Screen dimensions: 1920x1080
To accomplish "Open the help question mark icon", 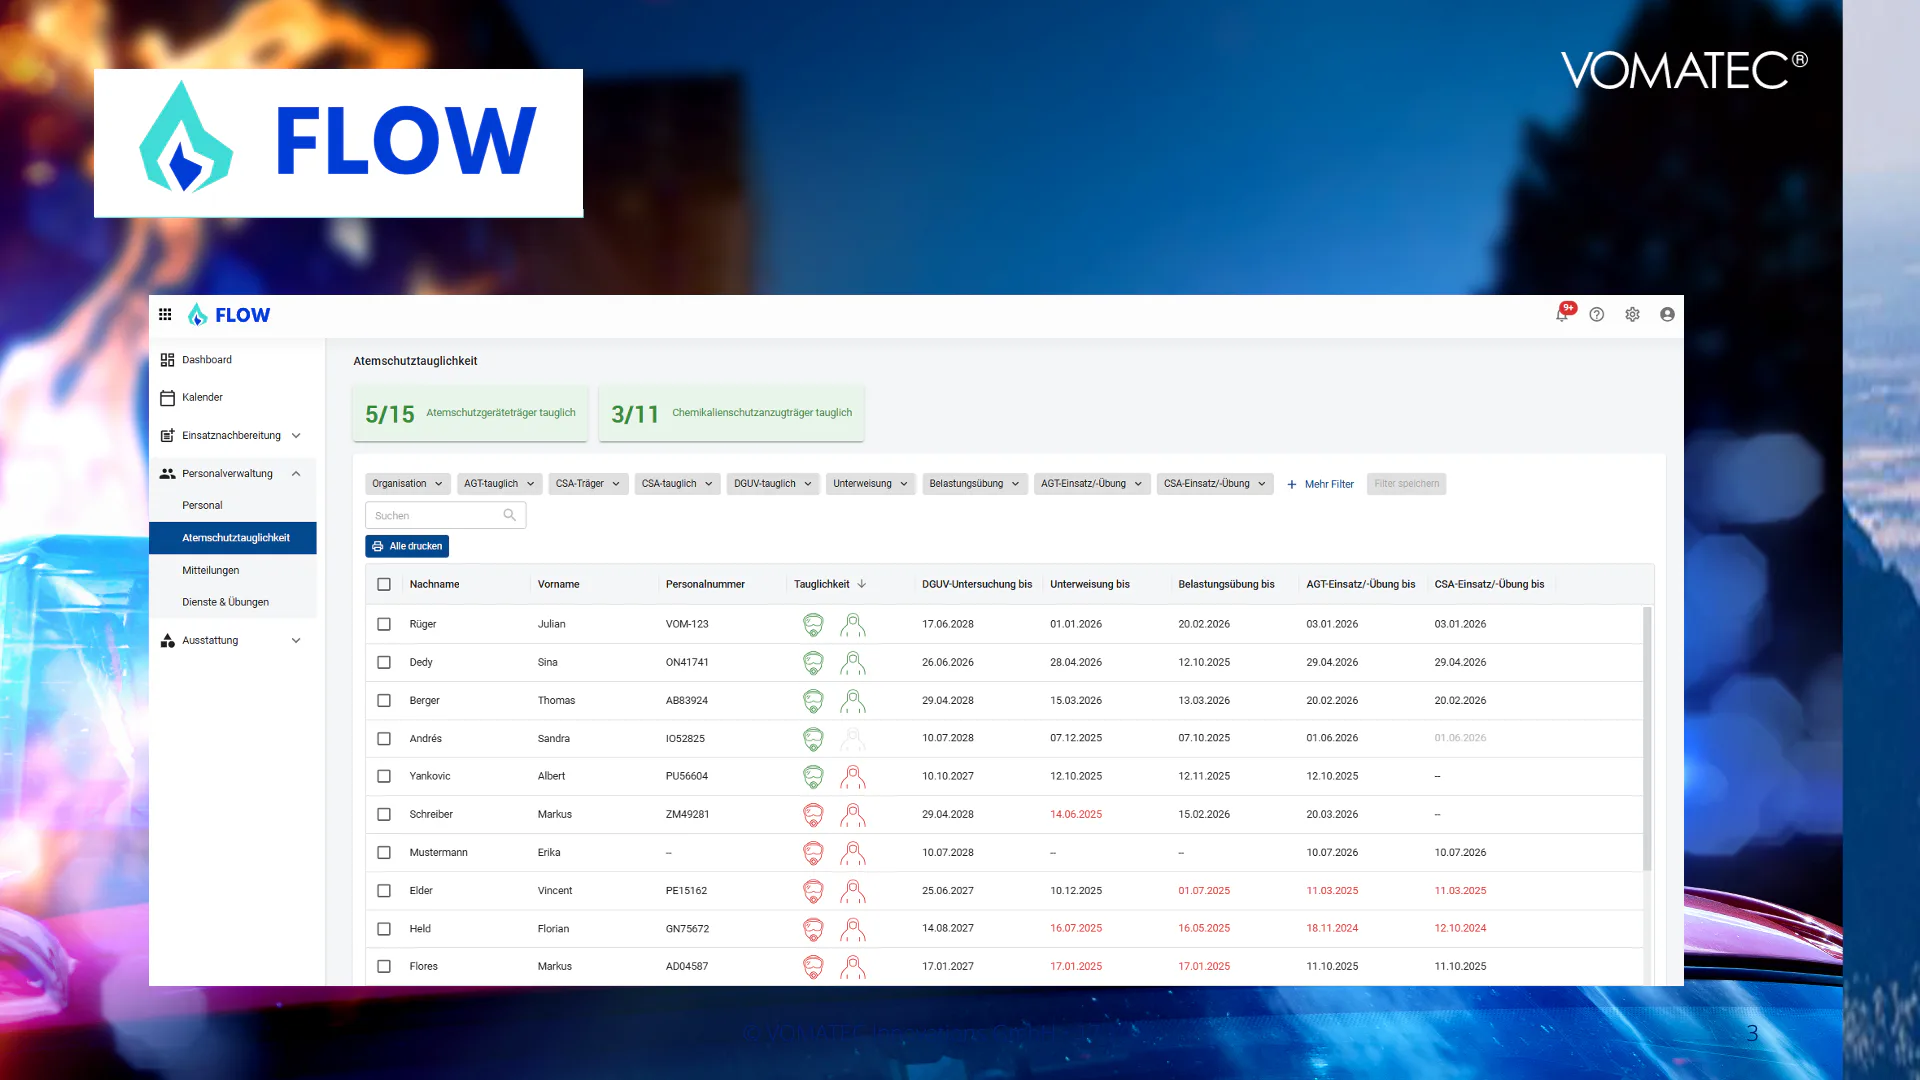I will [x=1597, y=314].
